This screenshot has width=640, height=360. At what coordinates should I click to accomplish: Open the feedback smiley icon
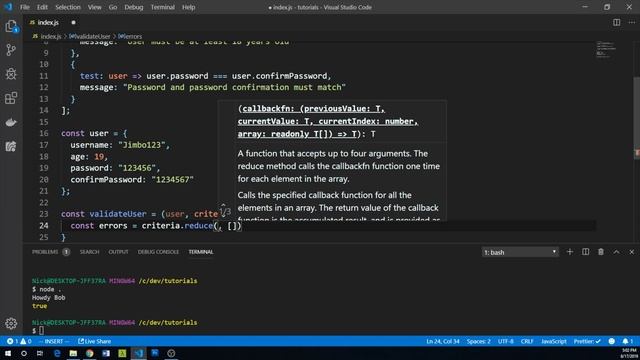pyautogui.click(x=611, y=341)
